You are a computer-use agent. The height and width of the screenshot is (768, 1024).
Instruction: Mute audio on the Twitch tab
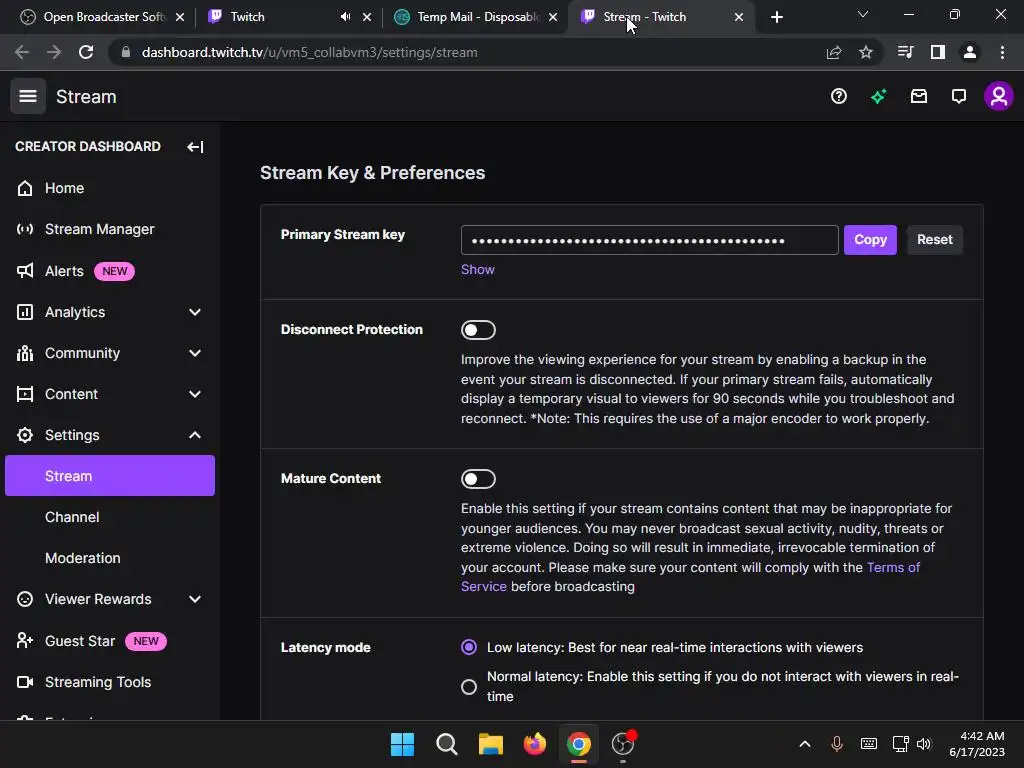[x=345, y=17]
